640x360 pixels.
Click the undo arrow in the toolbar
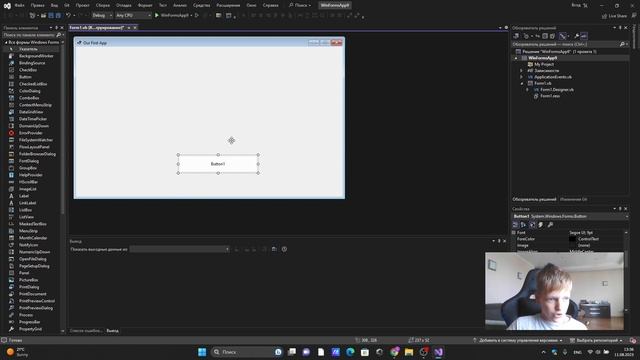pos(68,16)
